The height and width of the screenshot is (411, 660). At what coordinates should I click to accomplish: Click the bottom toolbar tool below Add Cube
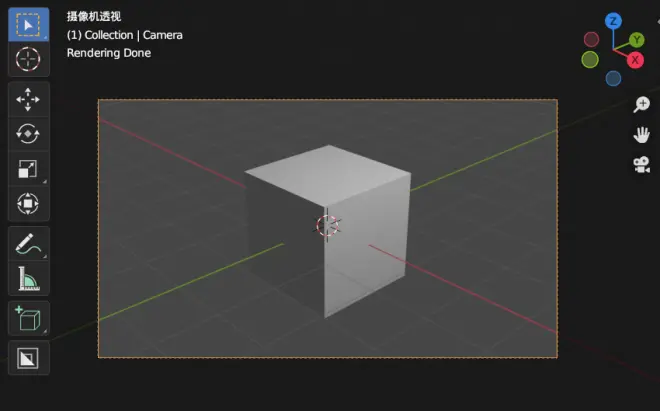coord(28,358)
